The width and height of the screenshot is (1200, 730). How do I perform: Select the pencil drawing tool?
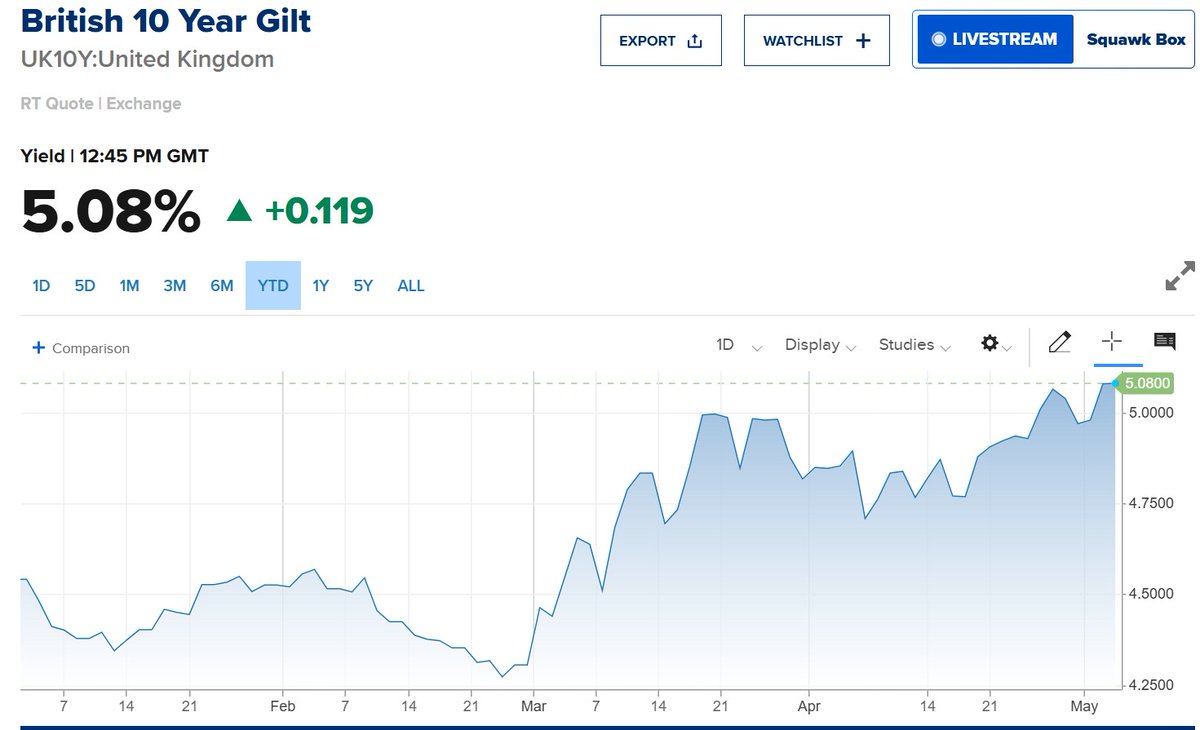coord(1060,343)
